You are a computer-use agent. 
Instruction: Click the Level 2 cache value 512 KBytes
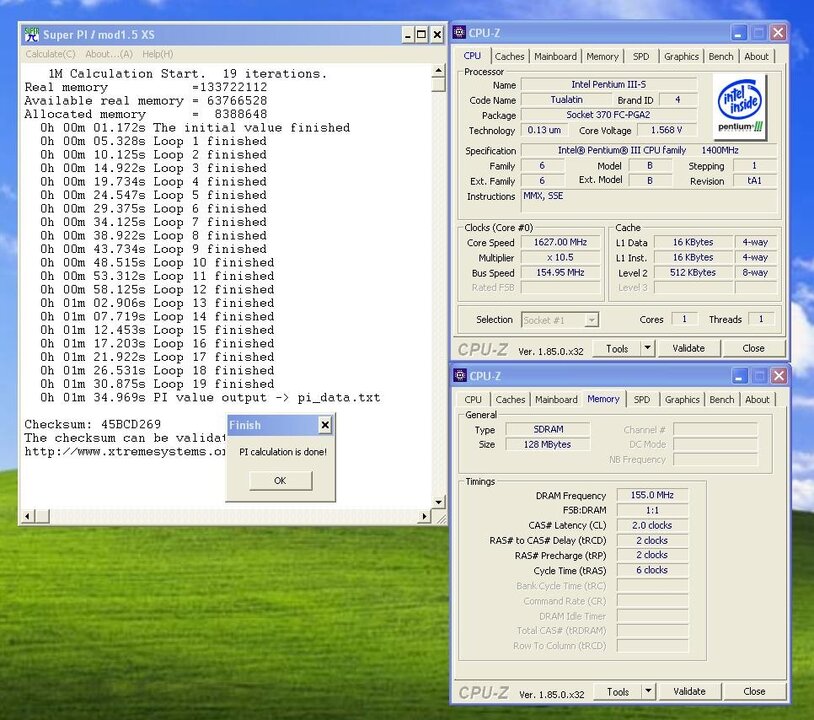coord(693,273)
